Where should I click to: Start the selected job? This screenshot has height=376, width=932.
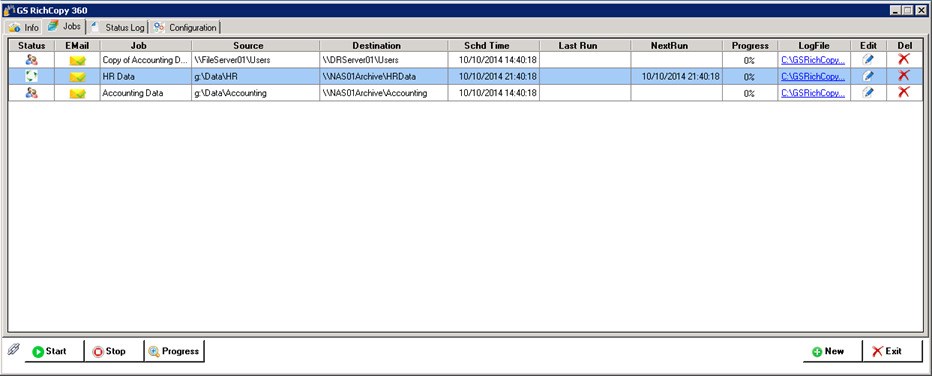(x=54, y=351)
